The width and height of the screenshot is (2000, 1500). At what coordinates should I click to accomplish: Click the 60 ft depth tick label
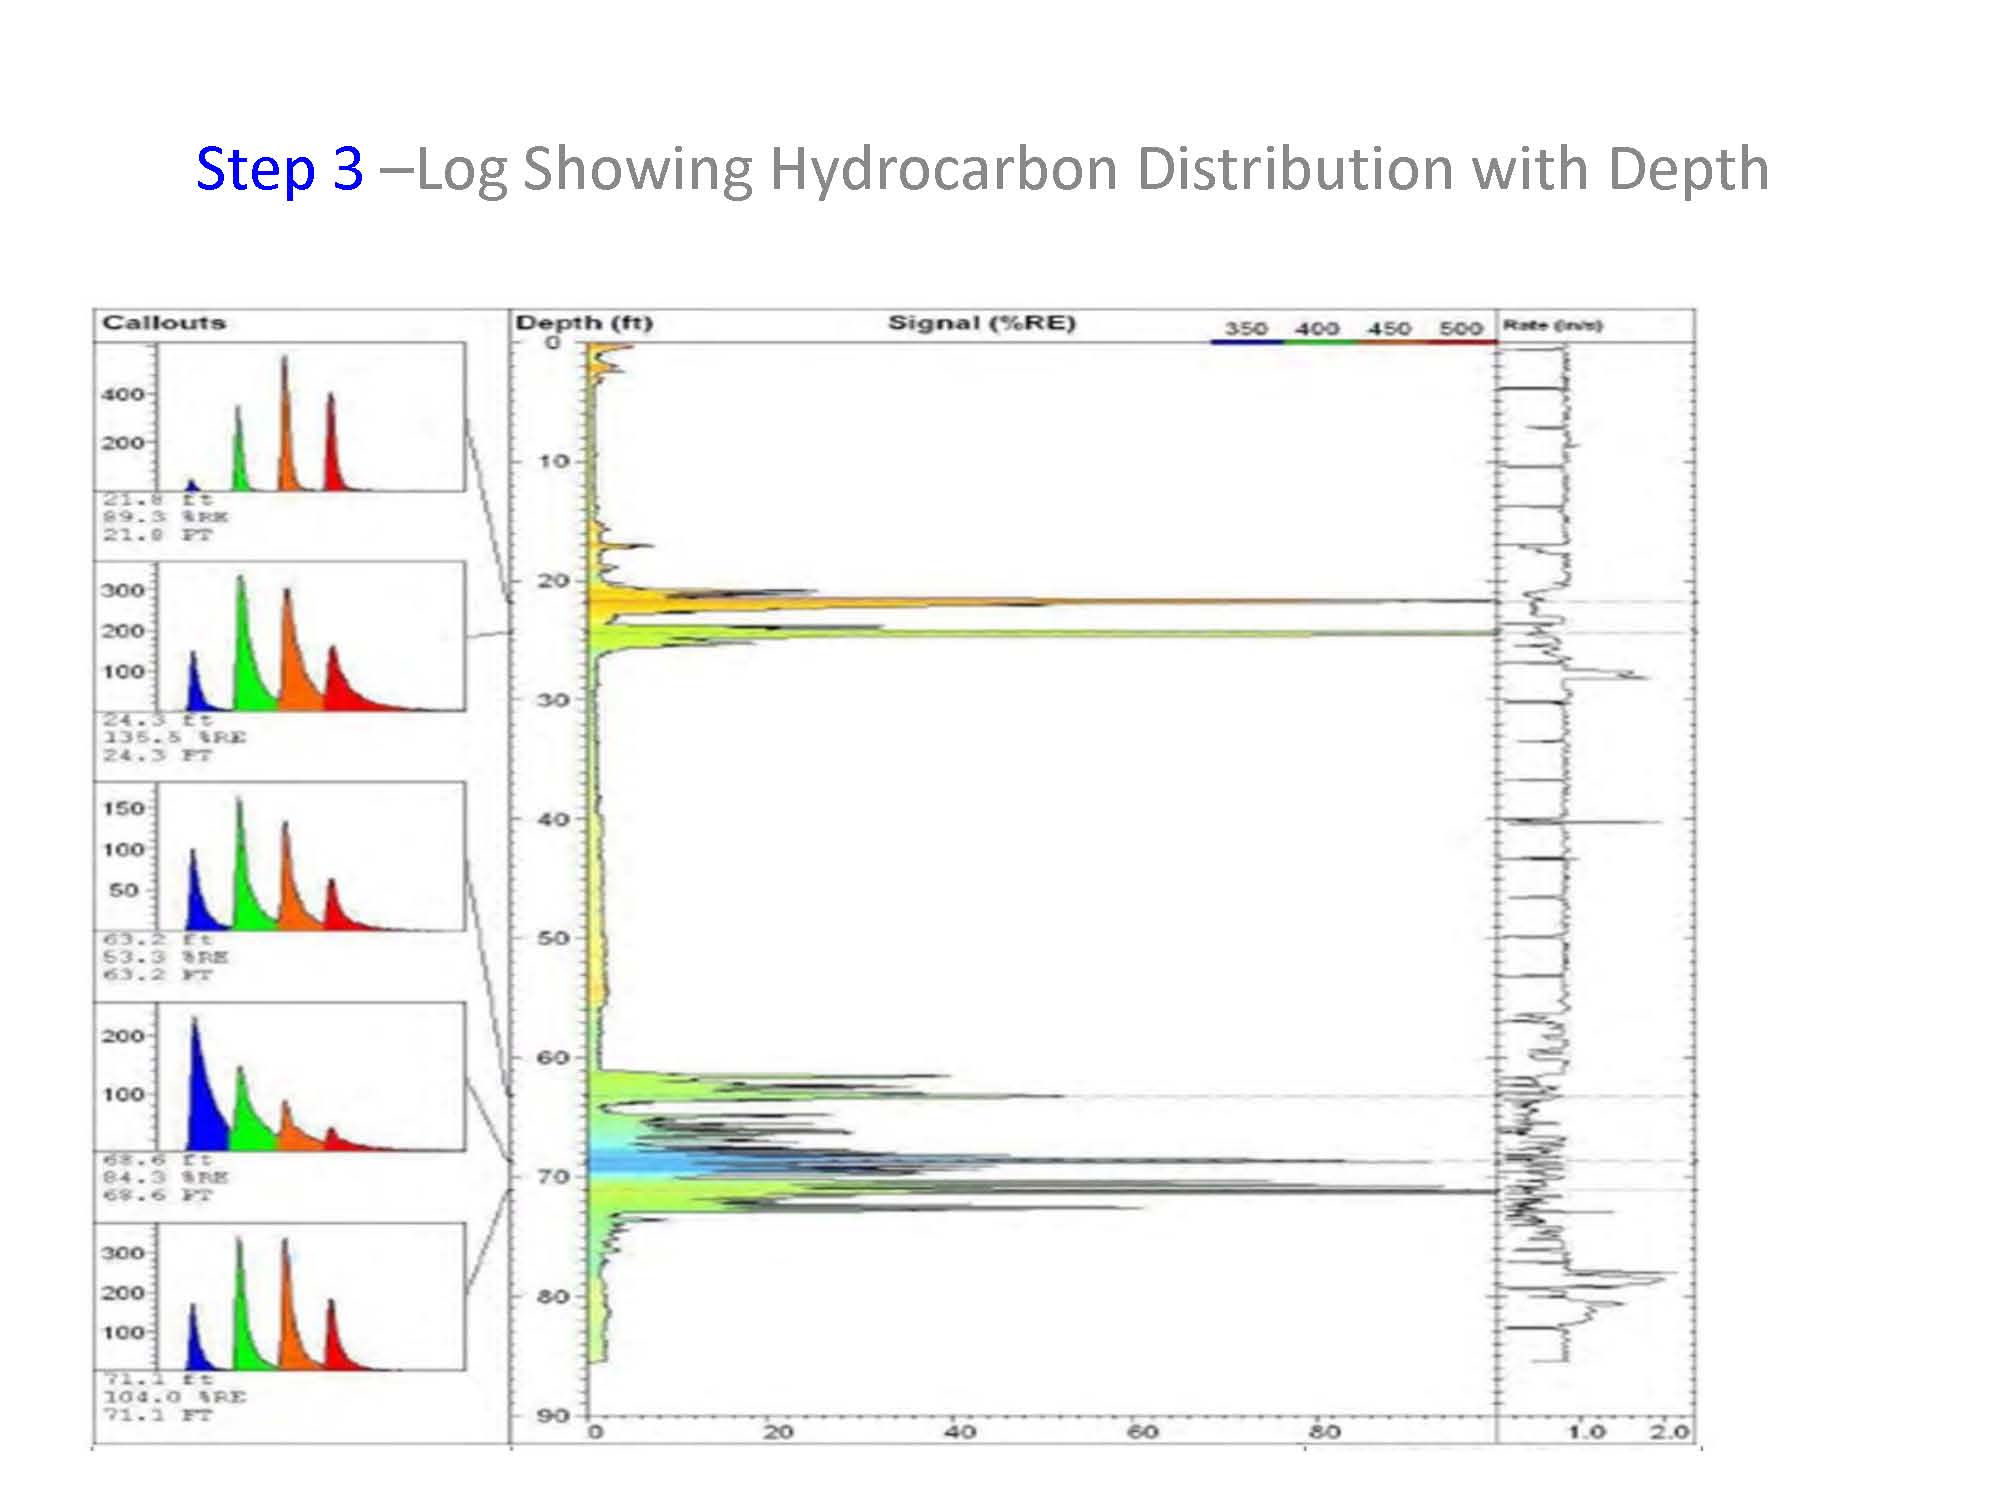tap(553, 1058)
